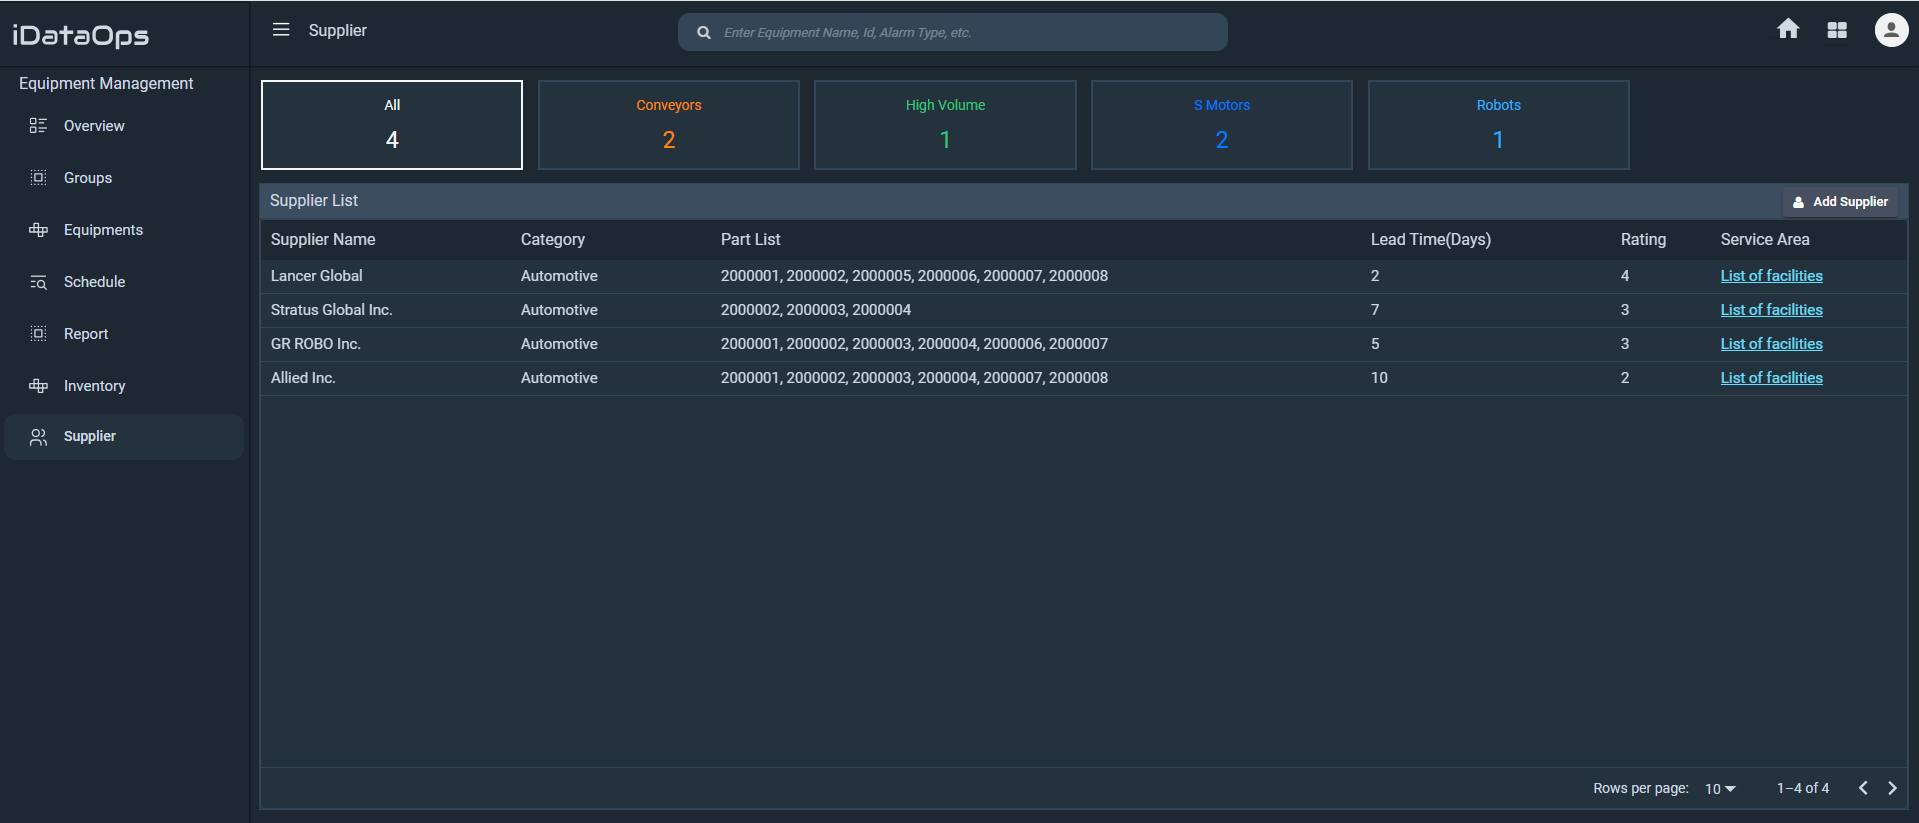The height and width of the screenshot is (823, 1919).
Task: Click the Schedule sidebar icon
Action: 38,282
